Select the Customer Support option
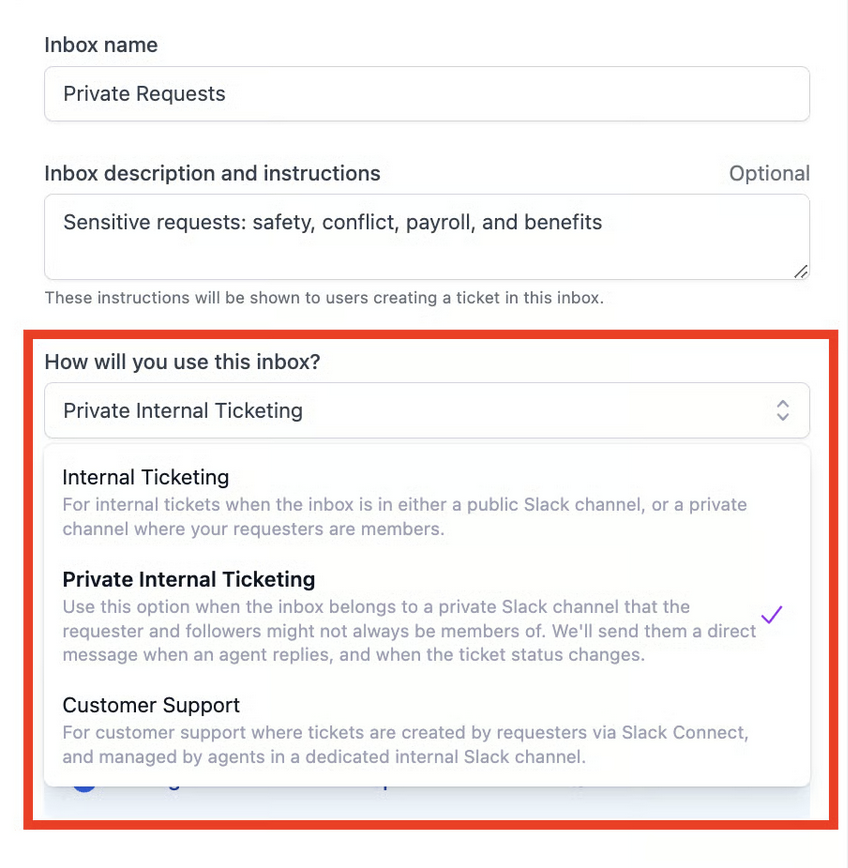Viewport: 848px width, 868px height. pyautogui.click(x=151, y=705)
